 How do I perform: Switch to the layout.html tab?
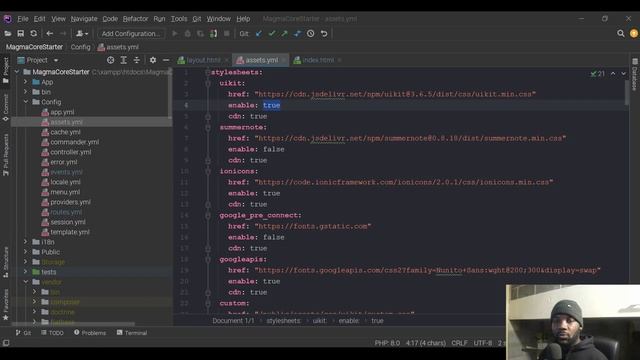[203, 60]
